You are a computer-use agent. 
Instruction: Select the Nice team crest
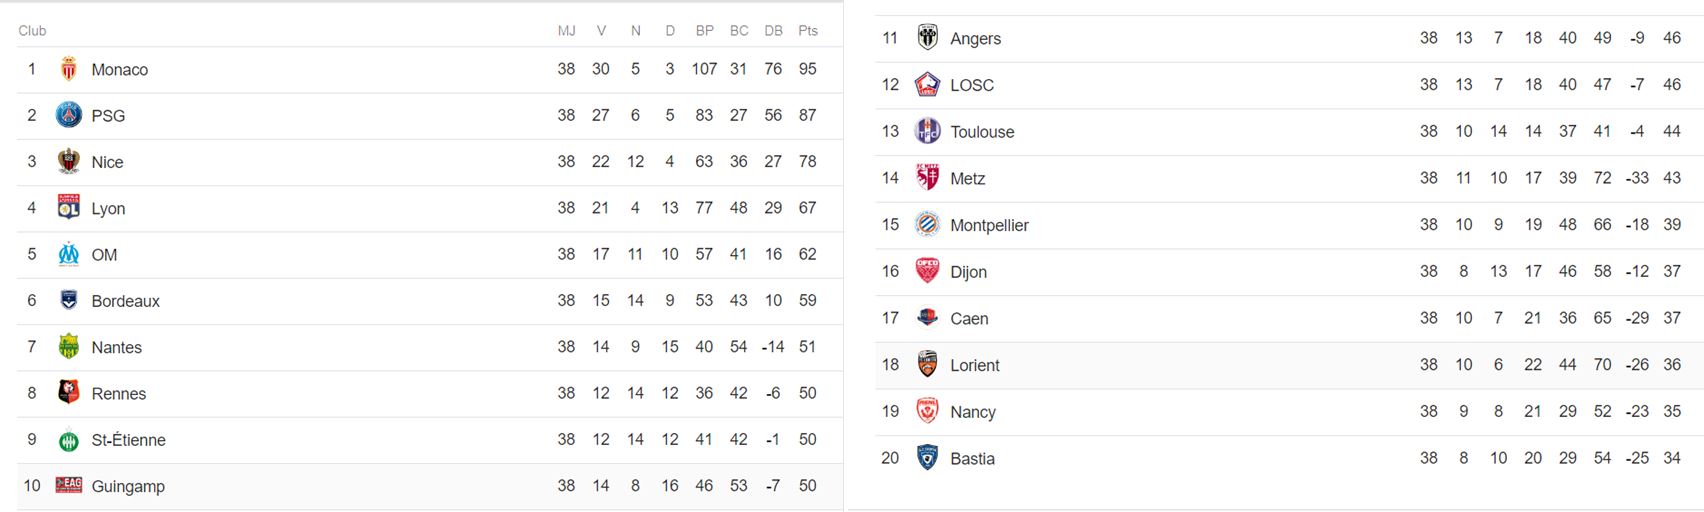68,161
